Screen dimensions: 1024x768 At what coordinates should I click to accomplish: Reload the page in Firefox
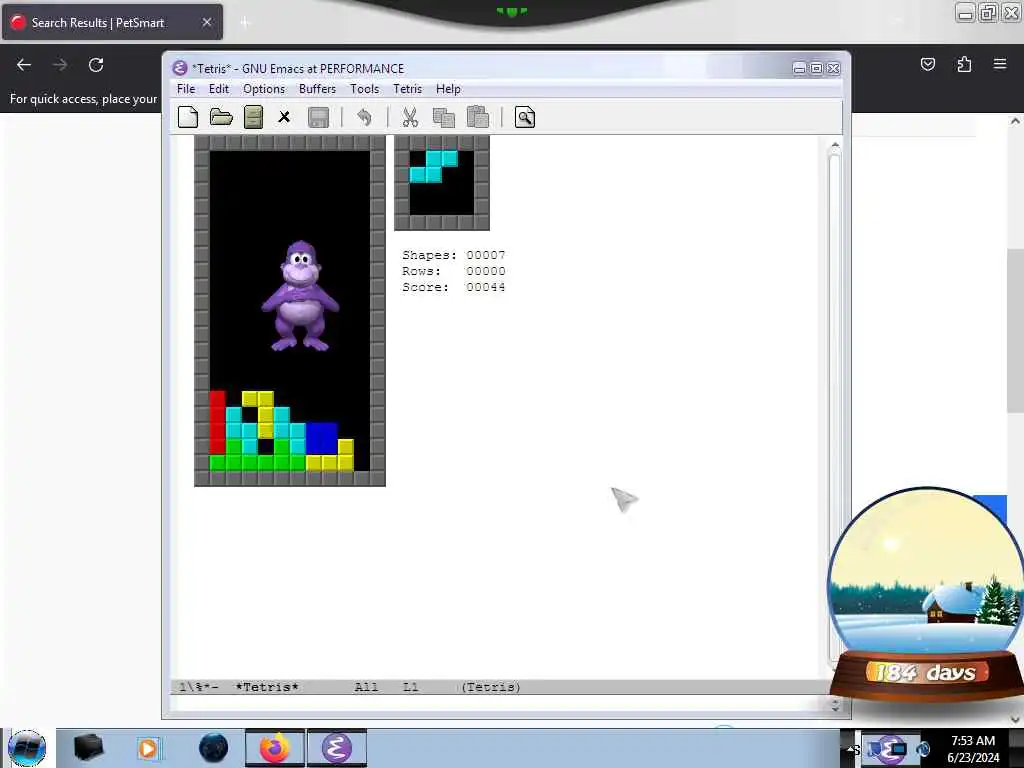tap(96, 65)
